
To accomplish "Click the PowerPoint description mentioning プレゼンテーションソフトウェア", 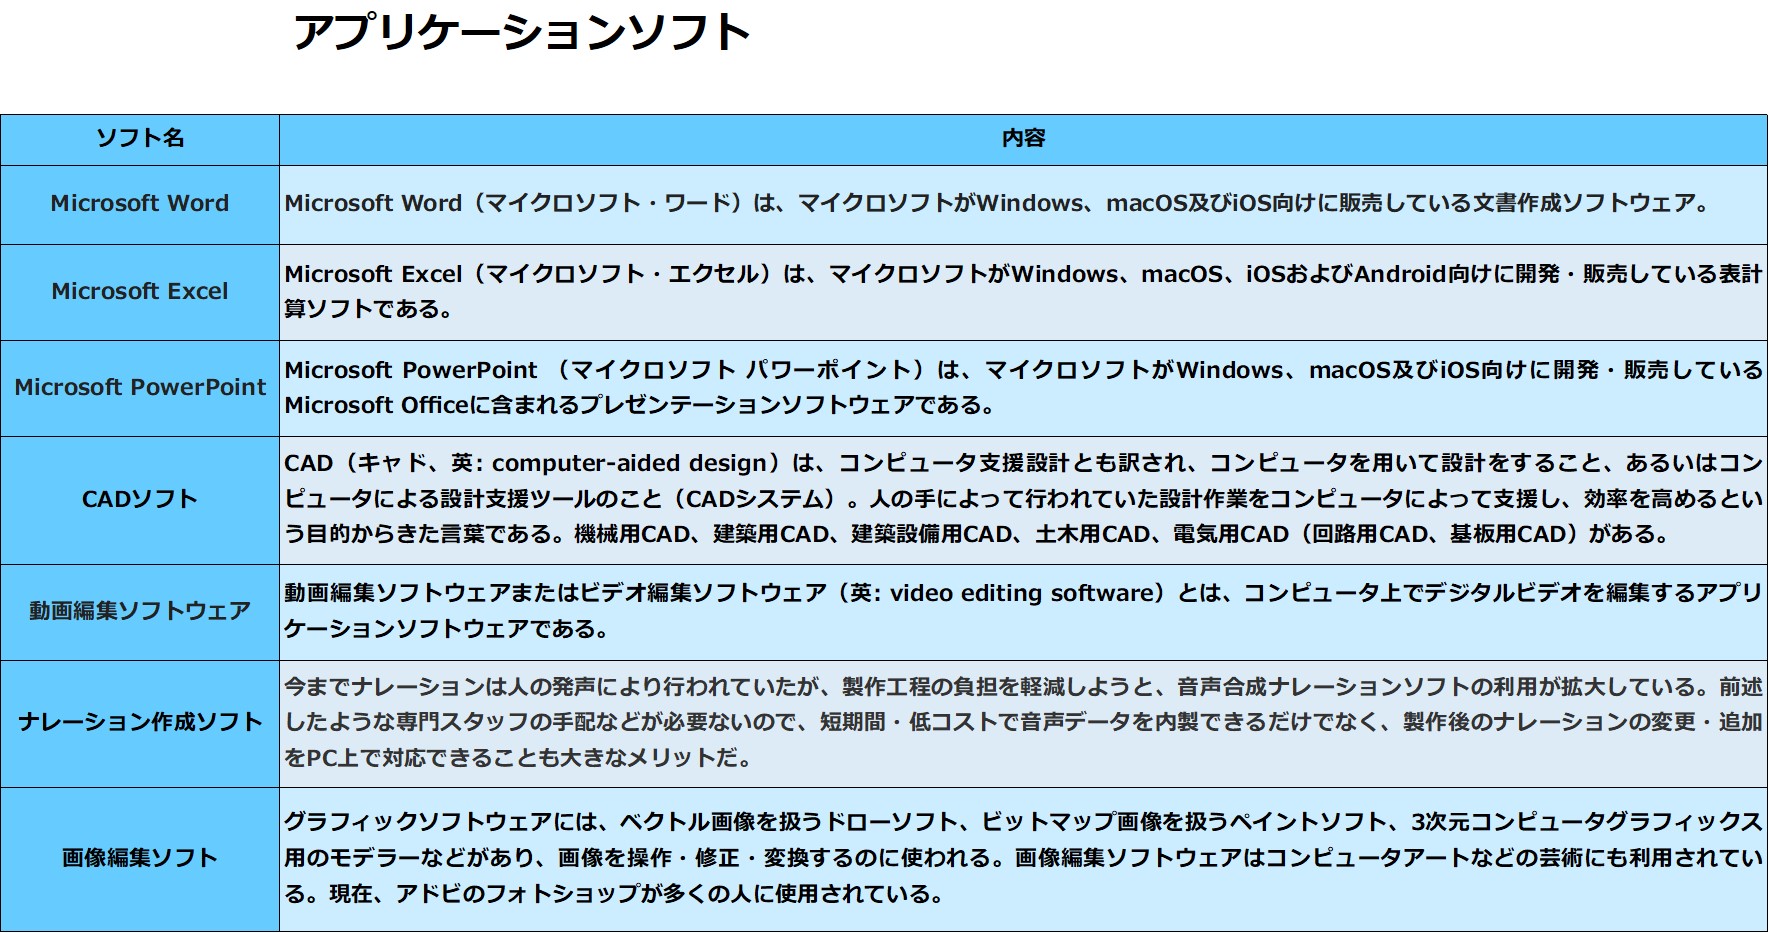I will (1023, 388).
